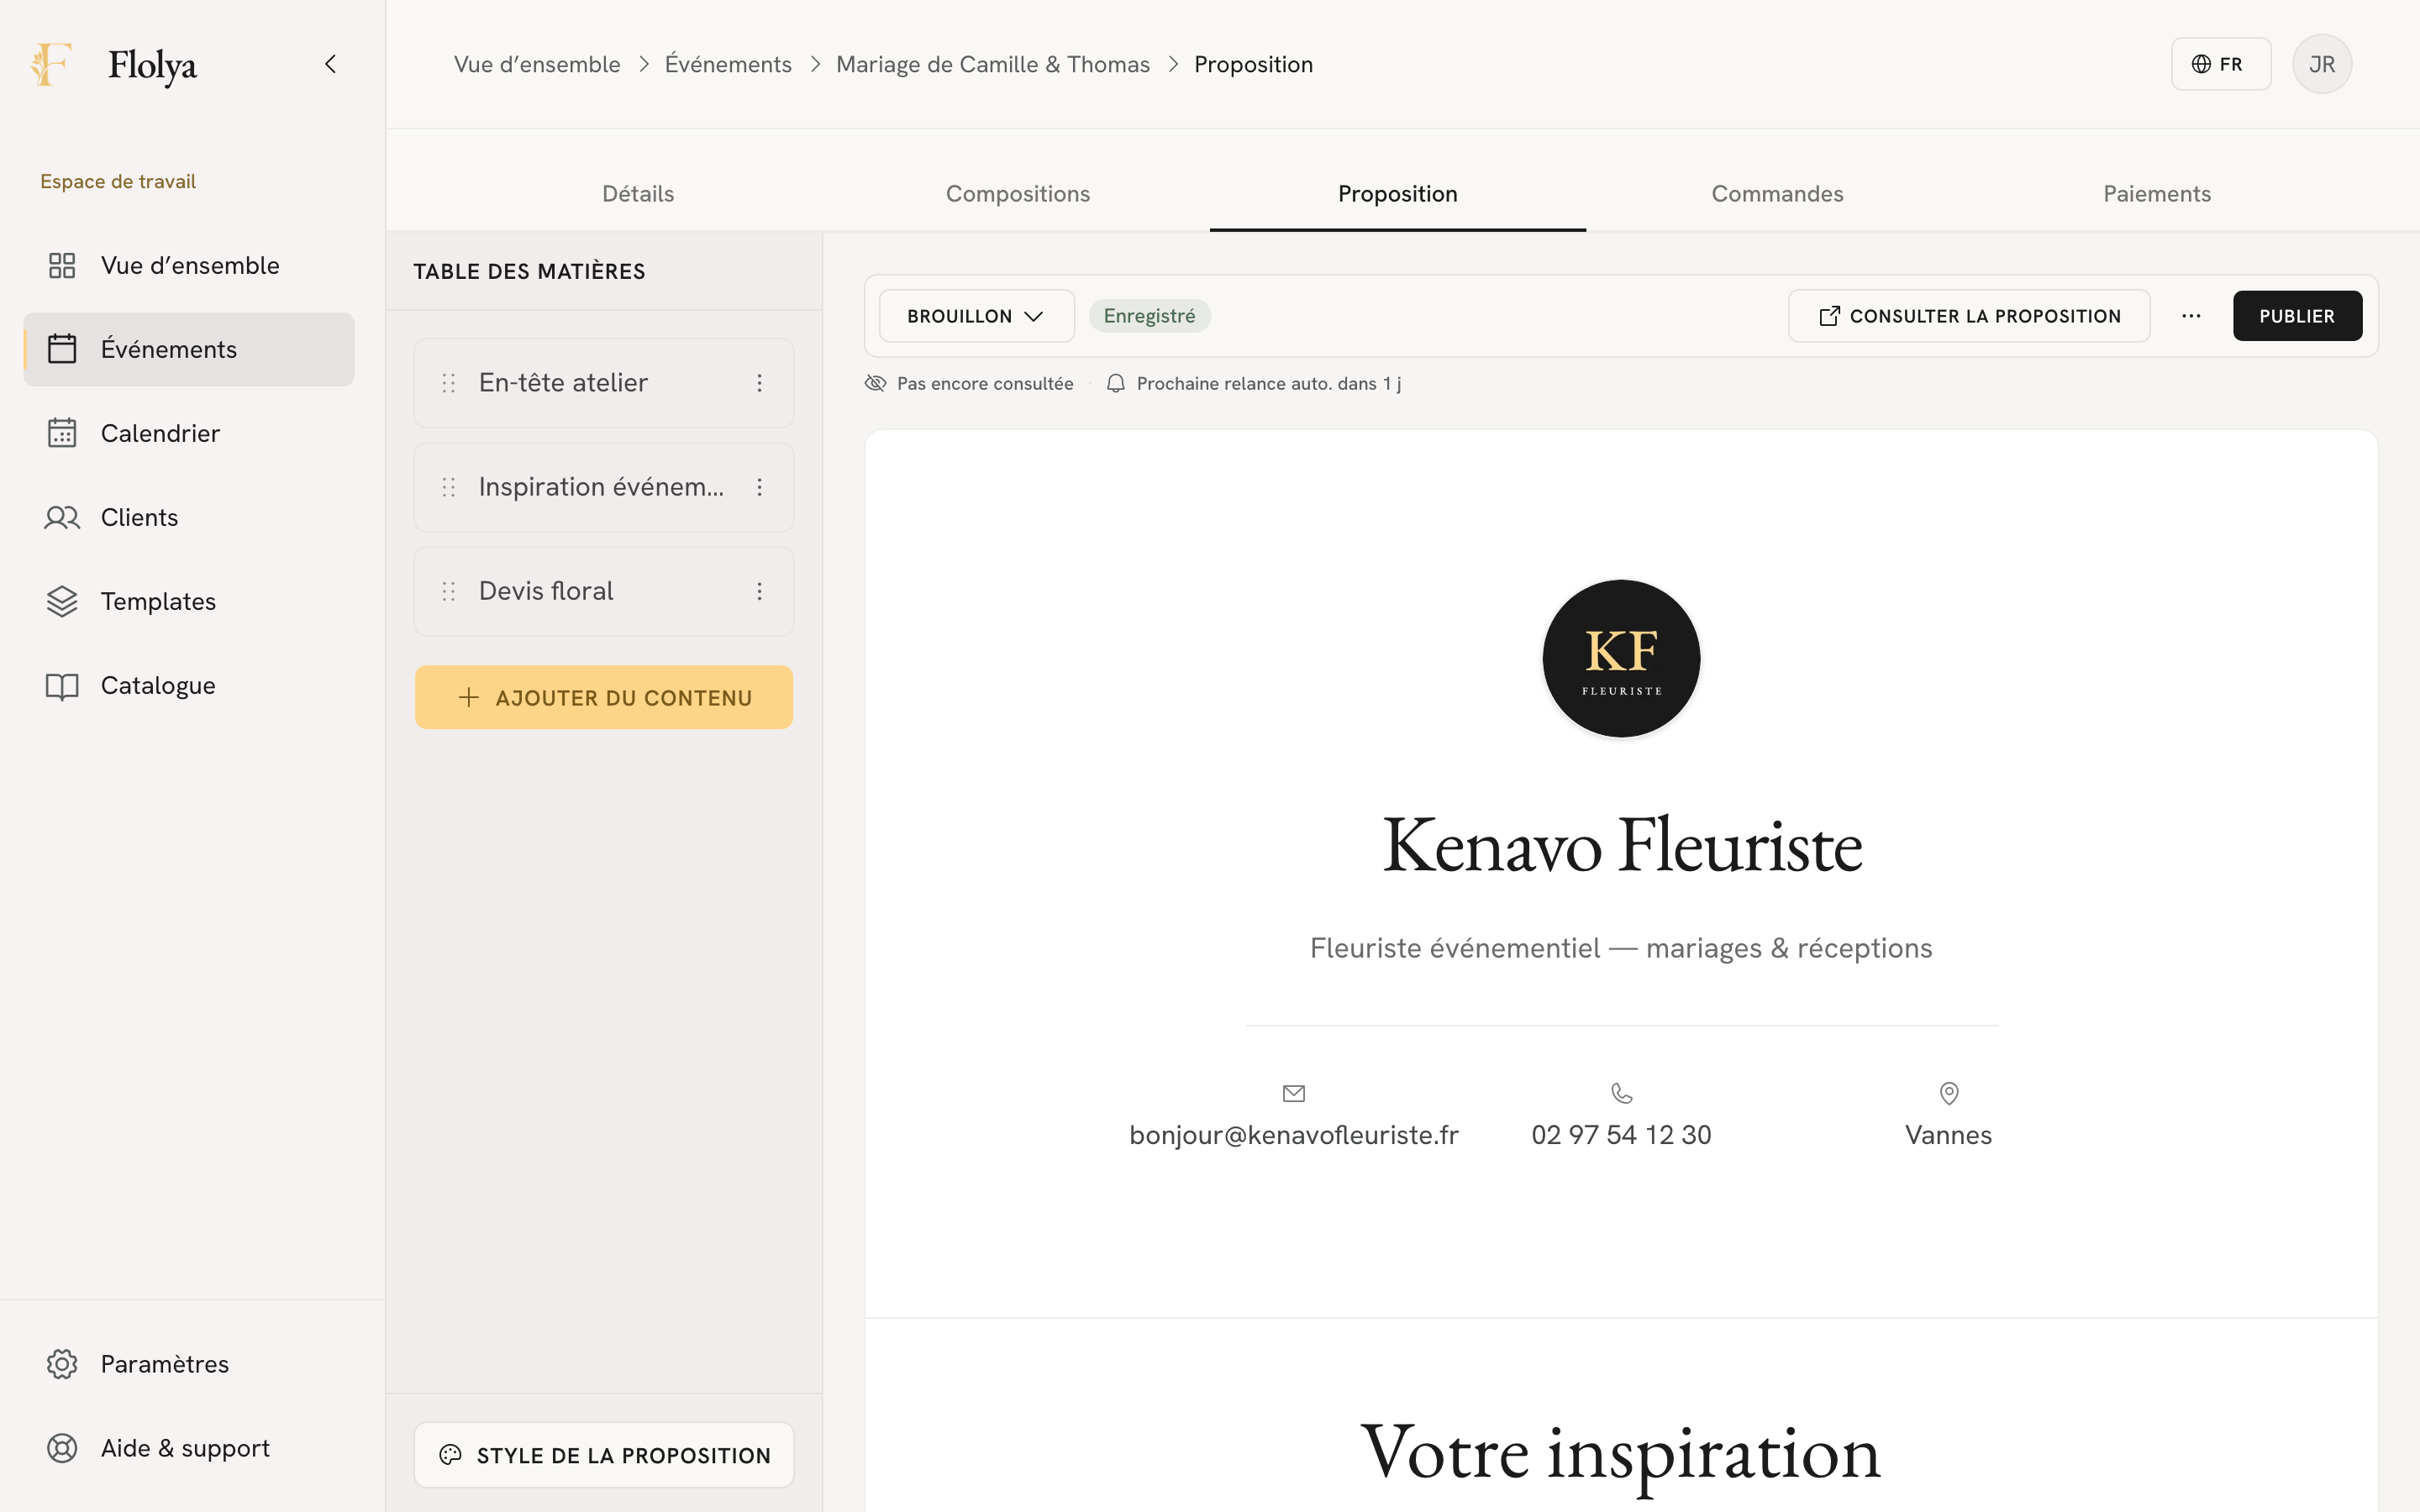The width and height of the screenshot is (2420, 1512).
Task: Click the palette icon in style button
Action: click(451, 1455)
